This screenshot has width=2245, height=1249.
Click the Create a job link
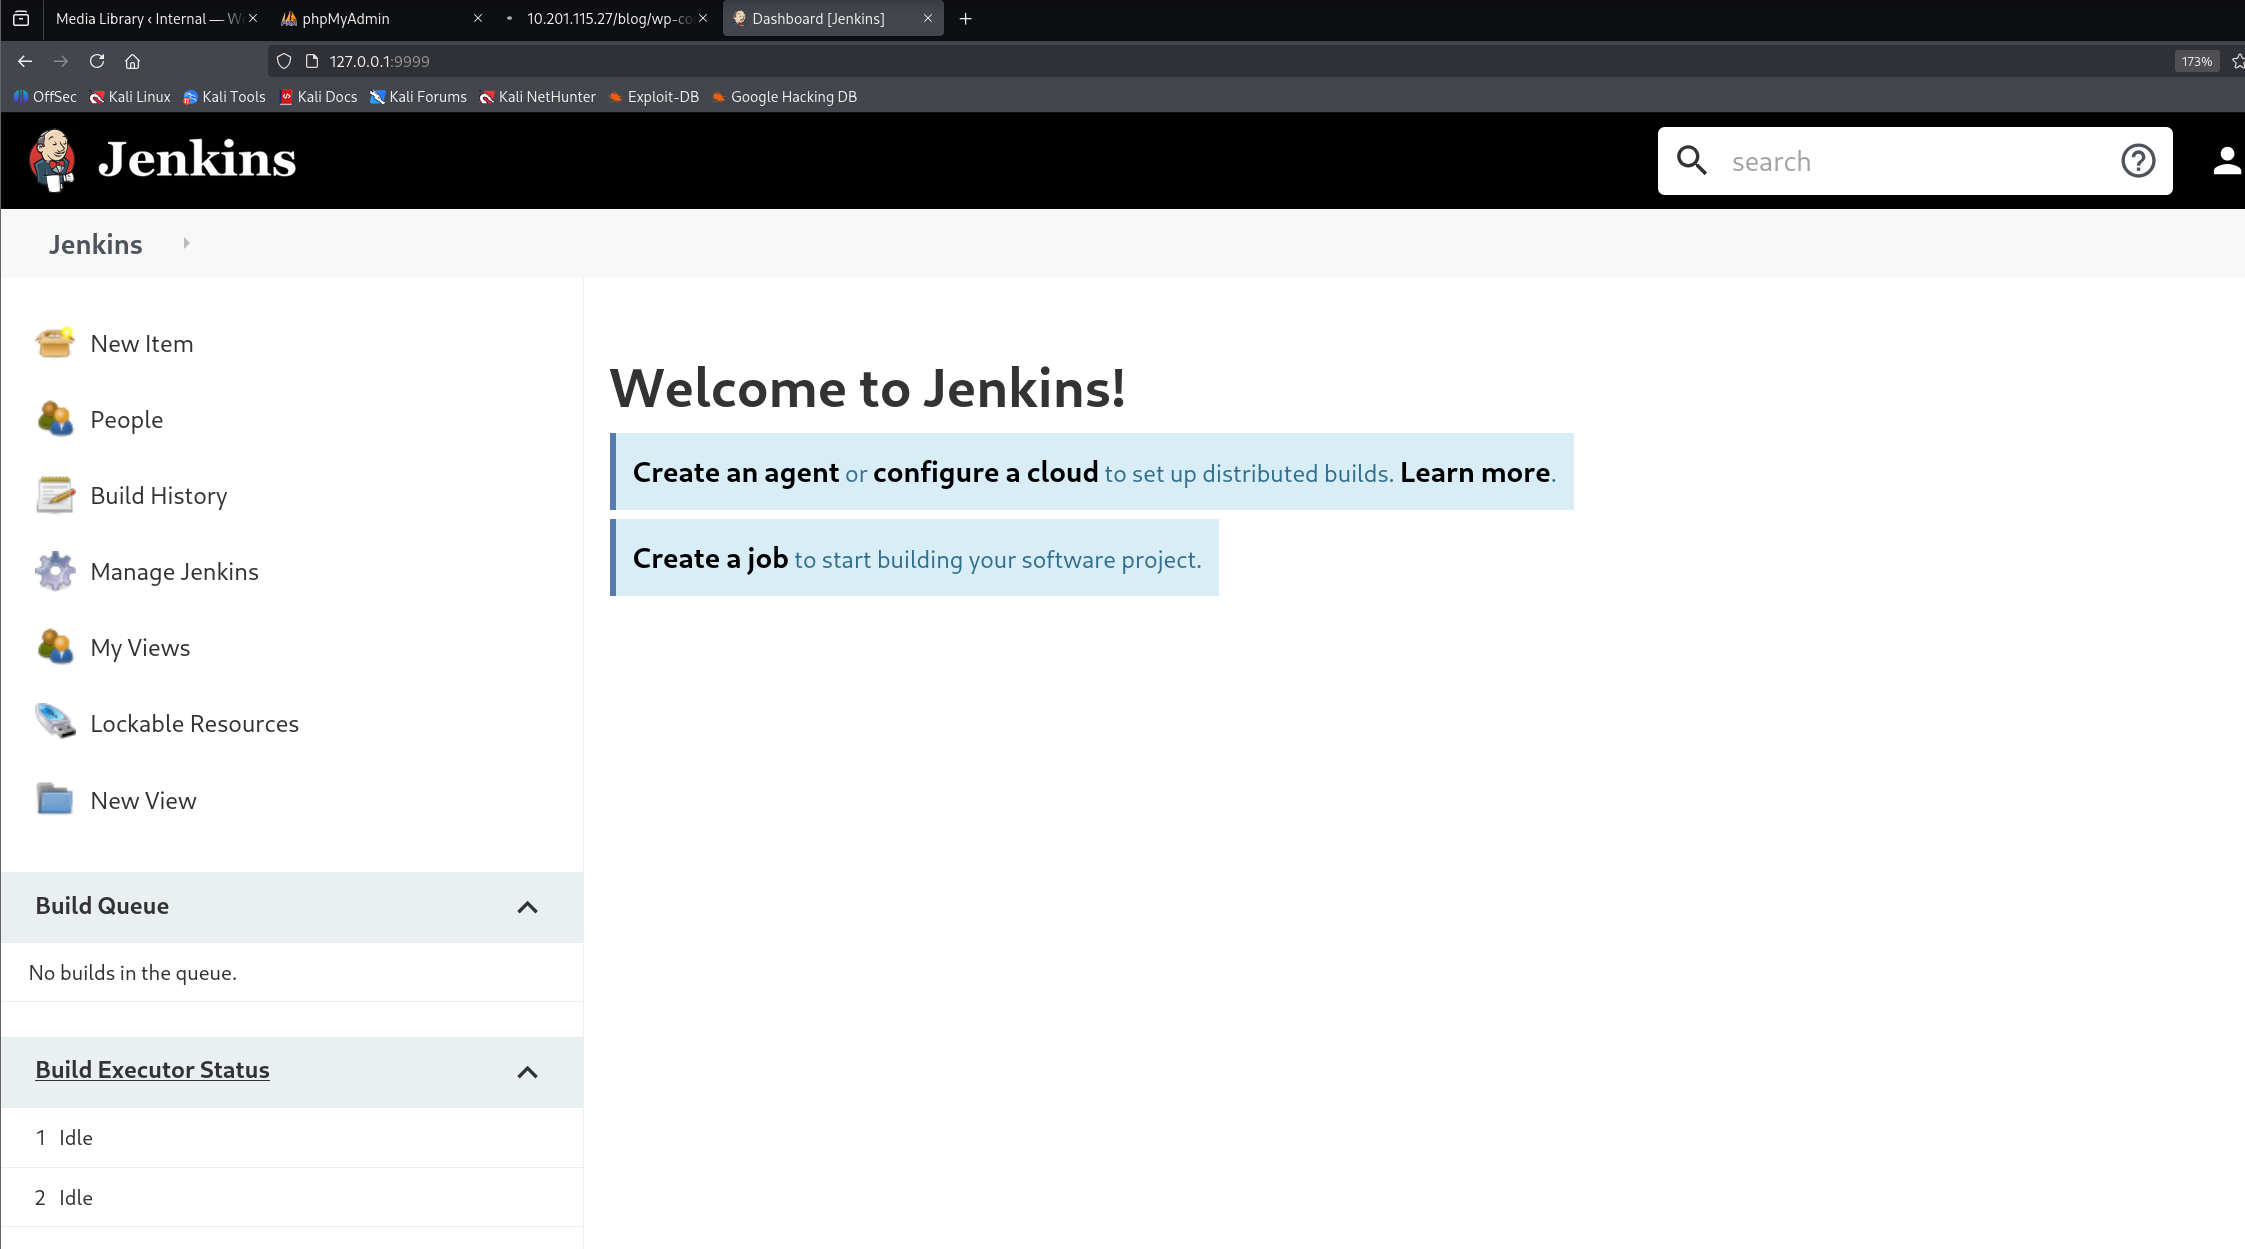(x=710, y=558)
